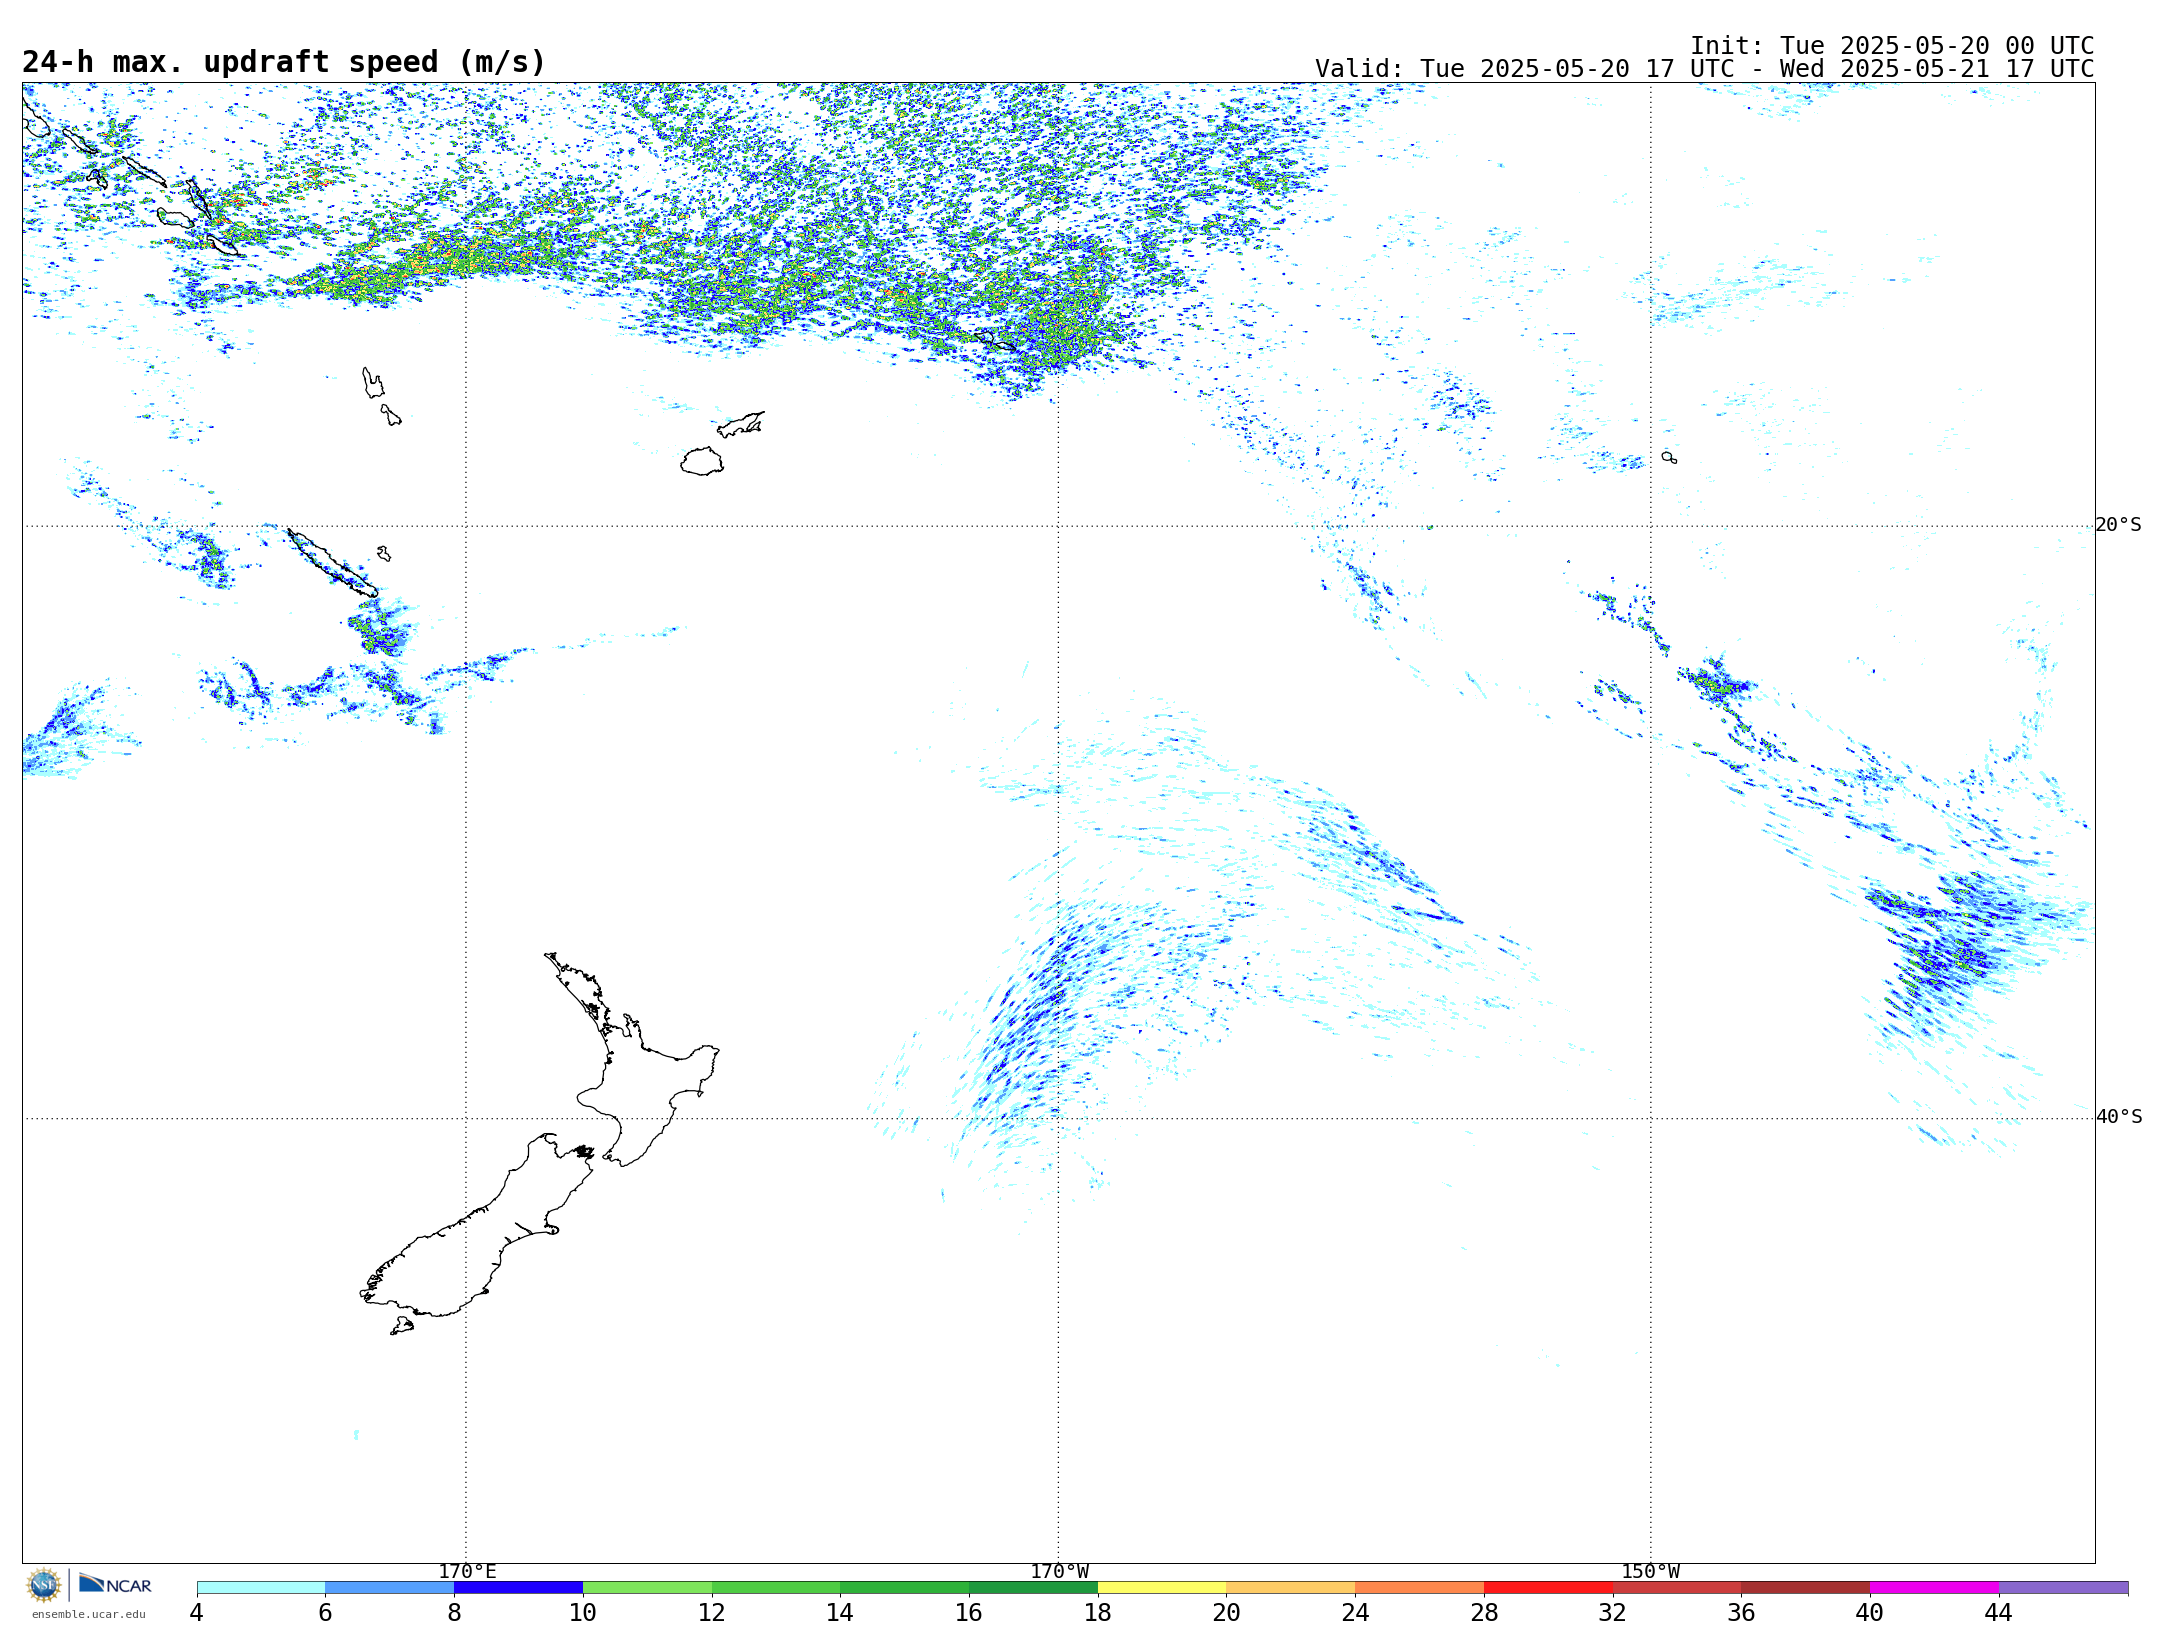
Task: Pick the dark green 16–18 colorbar segment
Action: coord(1033,1588)
